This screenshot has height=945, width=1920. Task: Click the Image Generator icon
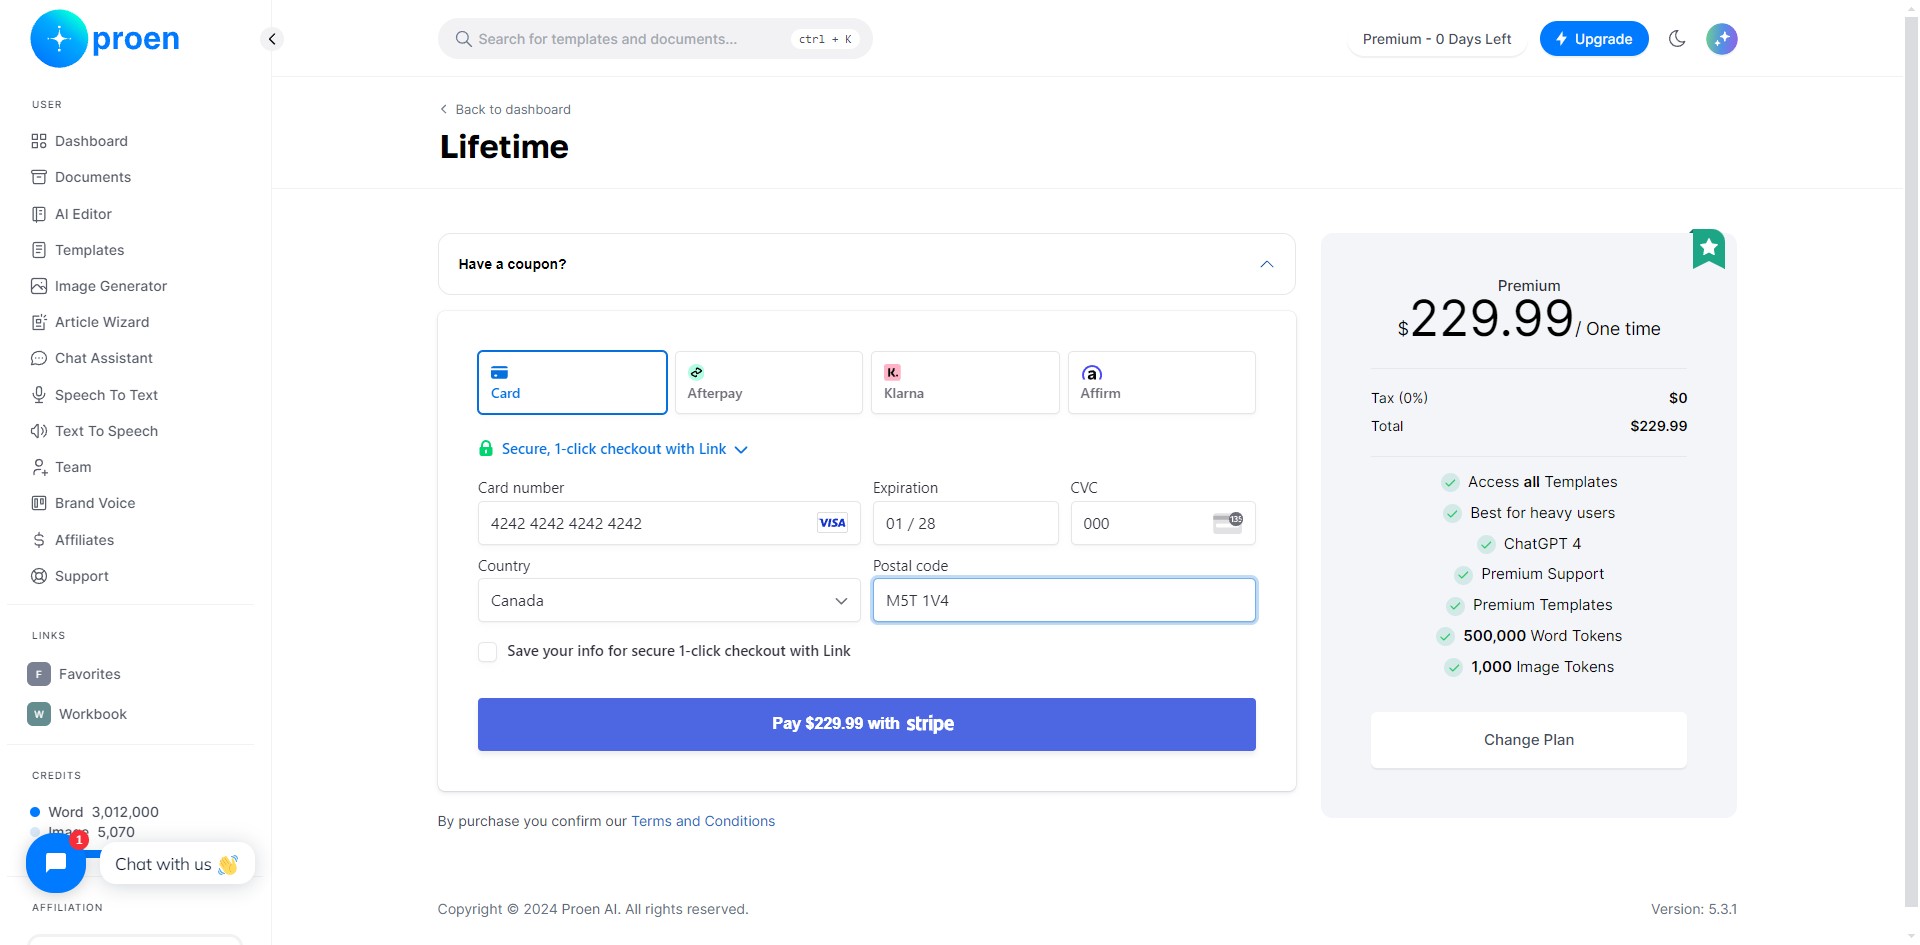tap(39, 286)
